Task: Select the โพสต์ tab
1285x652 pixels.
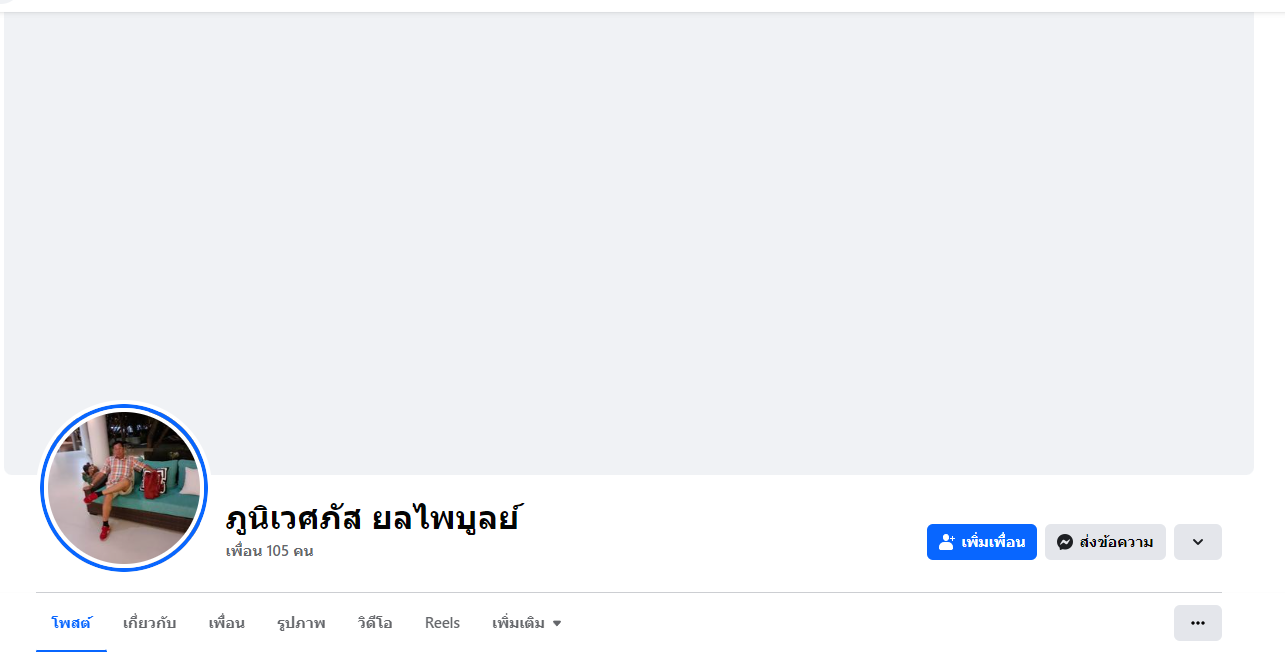Action: 71,623
